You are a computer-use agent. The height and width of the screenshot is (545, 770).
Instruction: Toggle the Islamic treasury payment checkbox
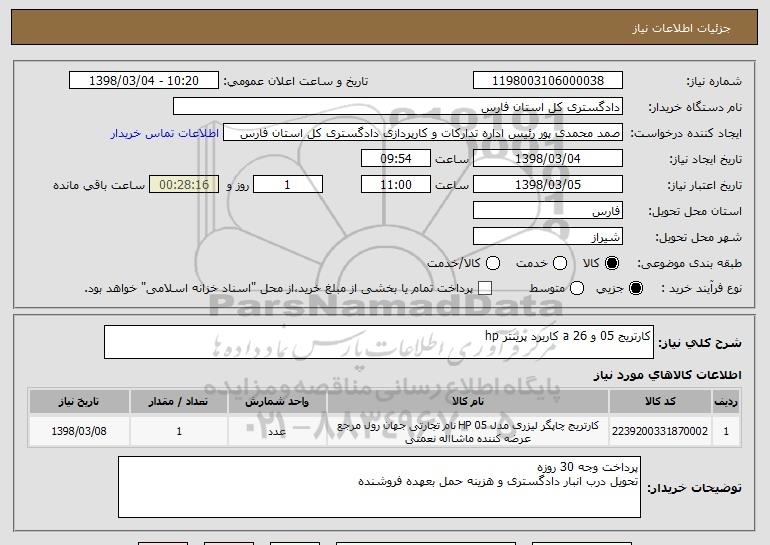coord(485,288)
